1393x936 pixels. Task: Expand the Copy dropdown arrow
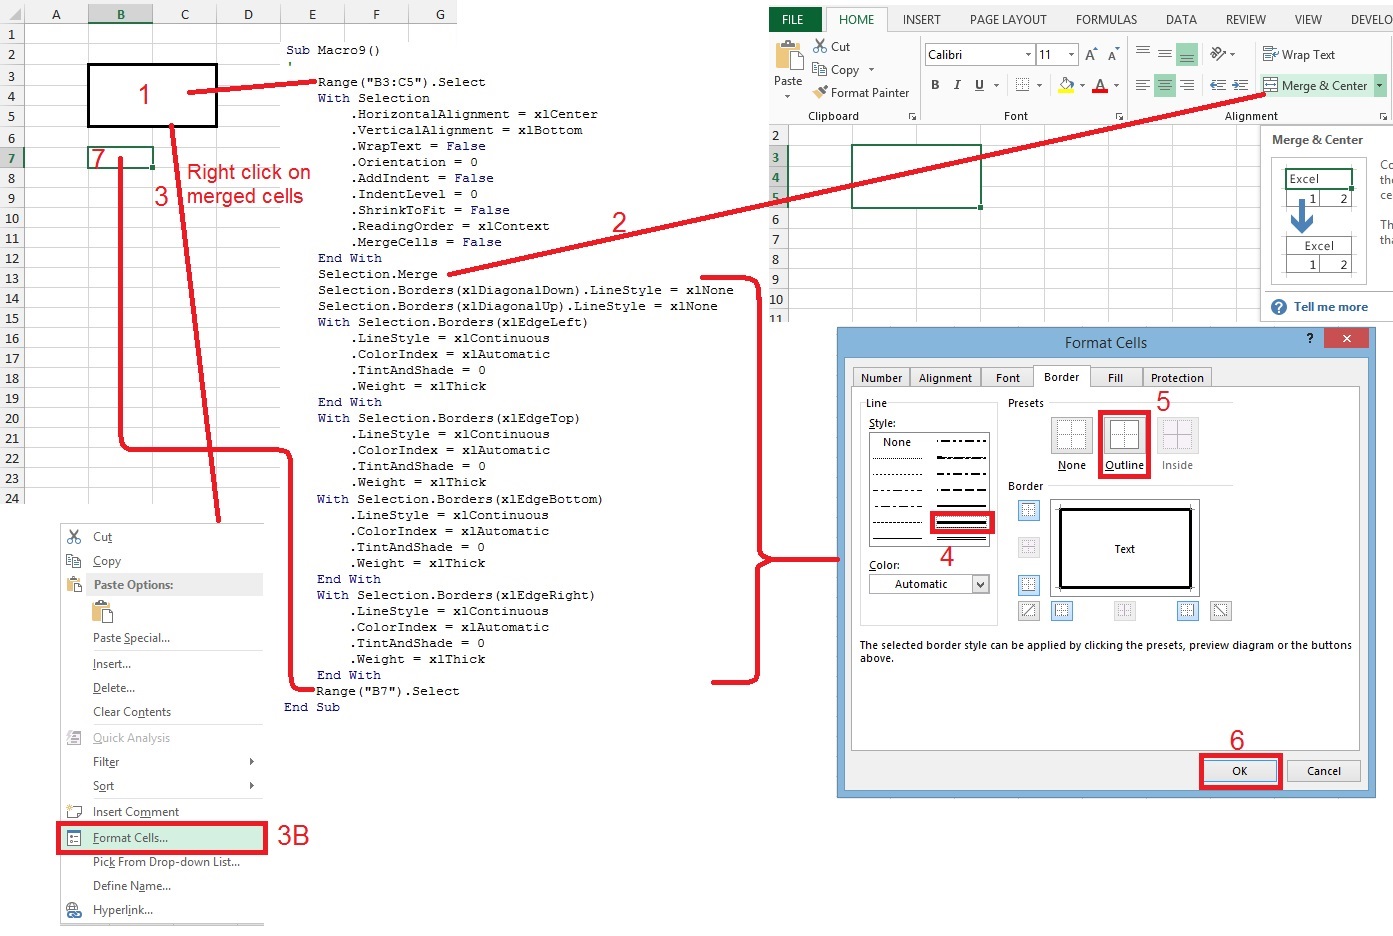[x=871, y=70]
